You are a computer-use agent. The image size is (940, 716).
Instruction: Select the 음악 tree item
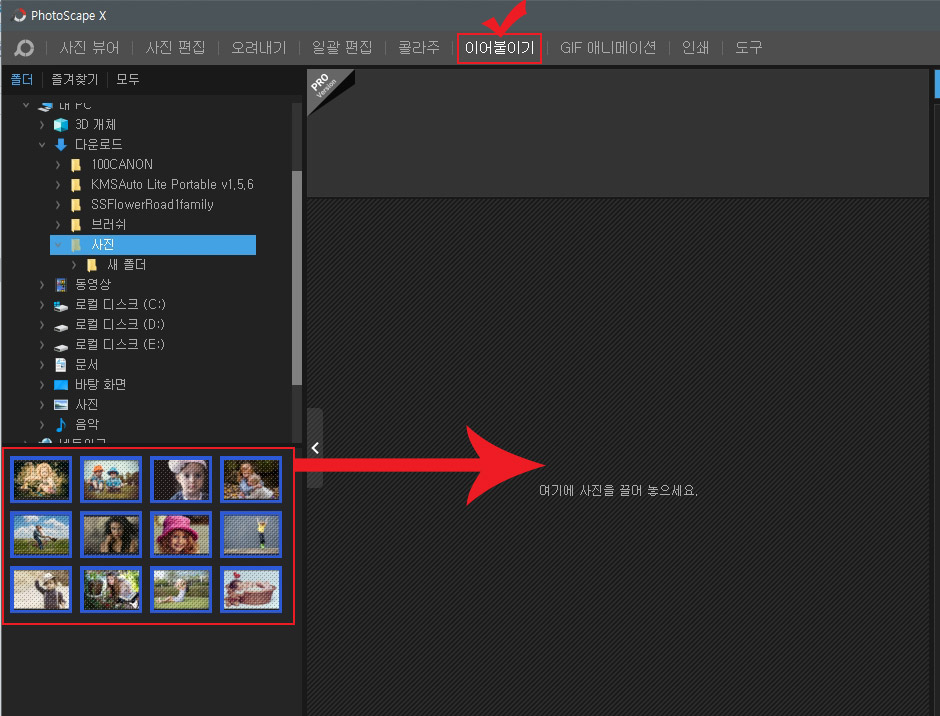(x=87, y=425)
